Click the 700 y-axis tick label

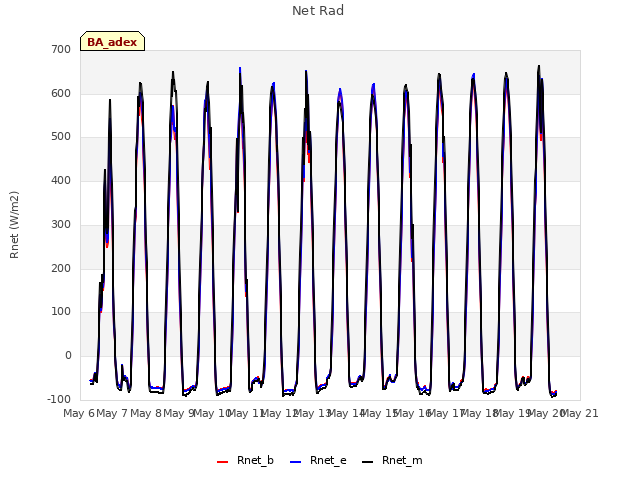pos(61,49)
